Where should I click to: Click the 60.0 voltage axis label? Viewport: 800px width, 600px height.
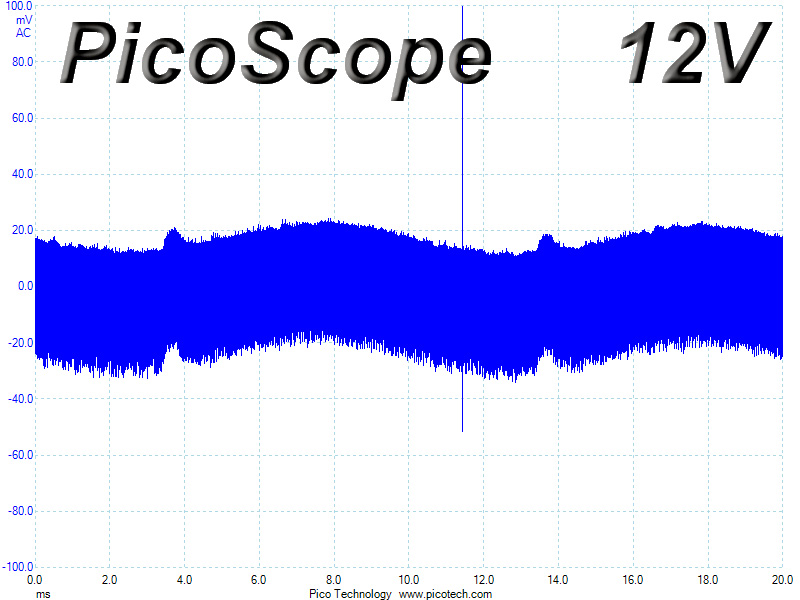[x=22, y=118]
